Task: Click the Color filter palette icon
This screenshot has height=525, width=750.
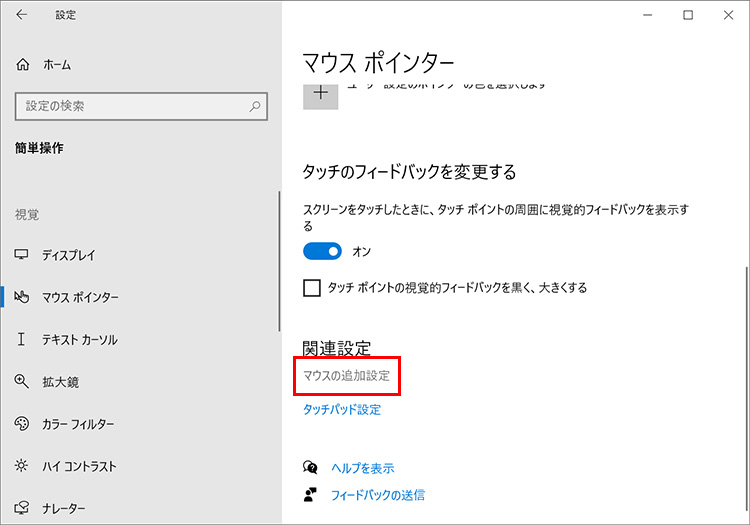Action: (x=22, y=424)
